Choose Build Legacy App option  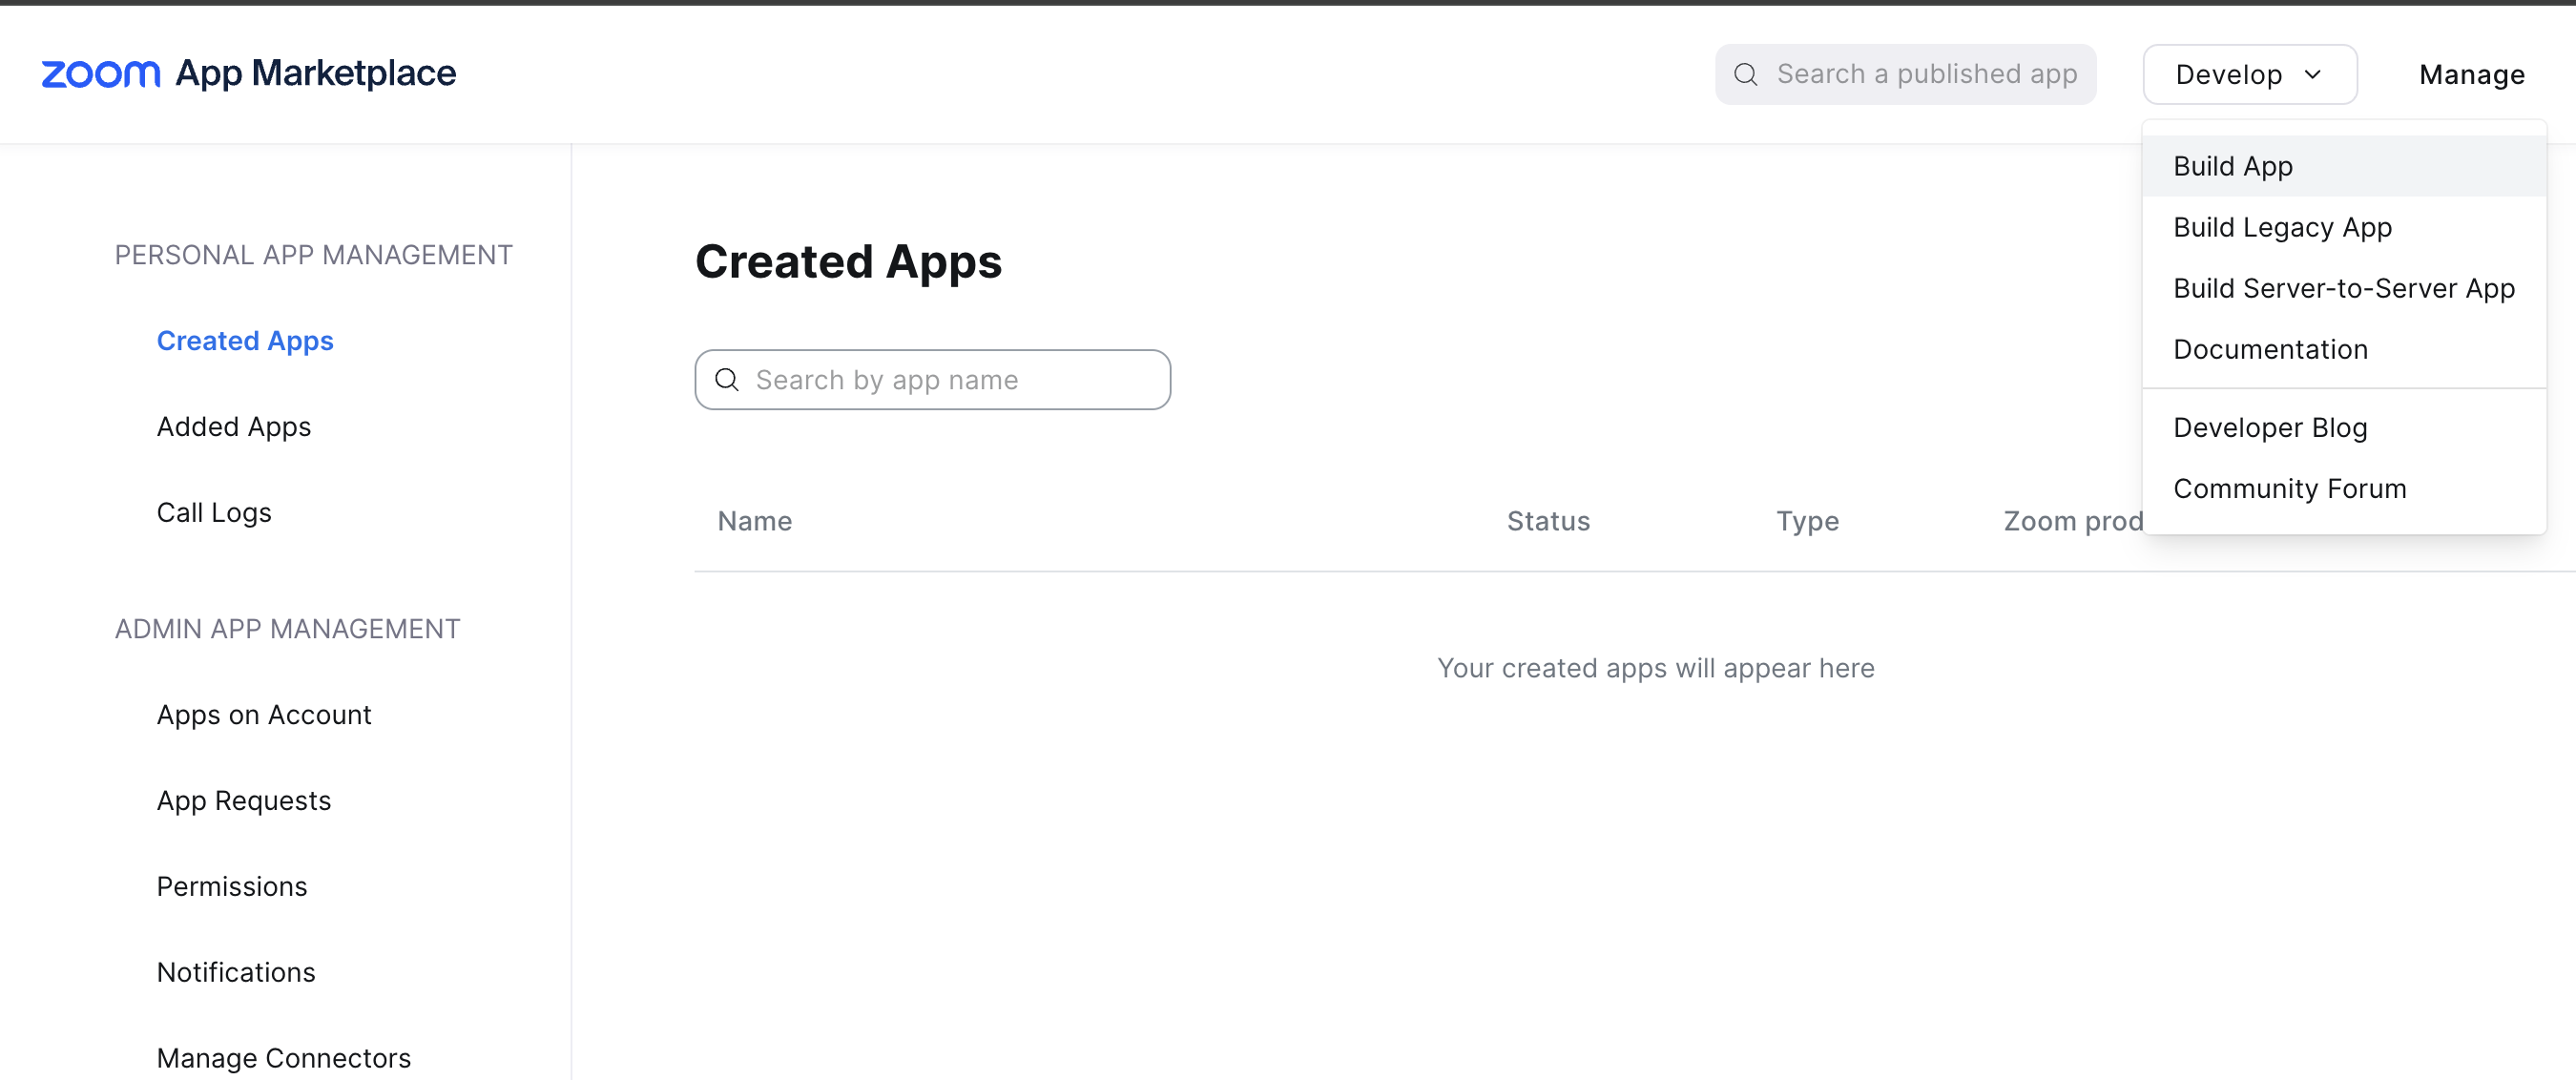point(2283,227)
